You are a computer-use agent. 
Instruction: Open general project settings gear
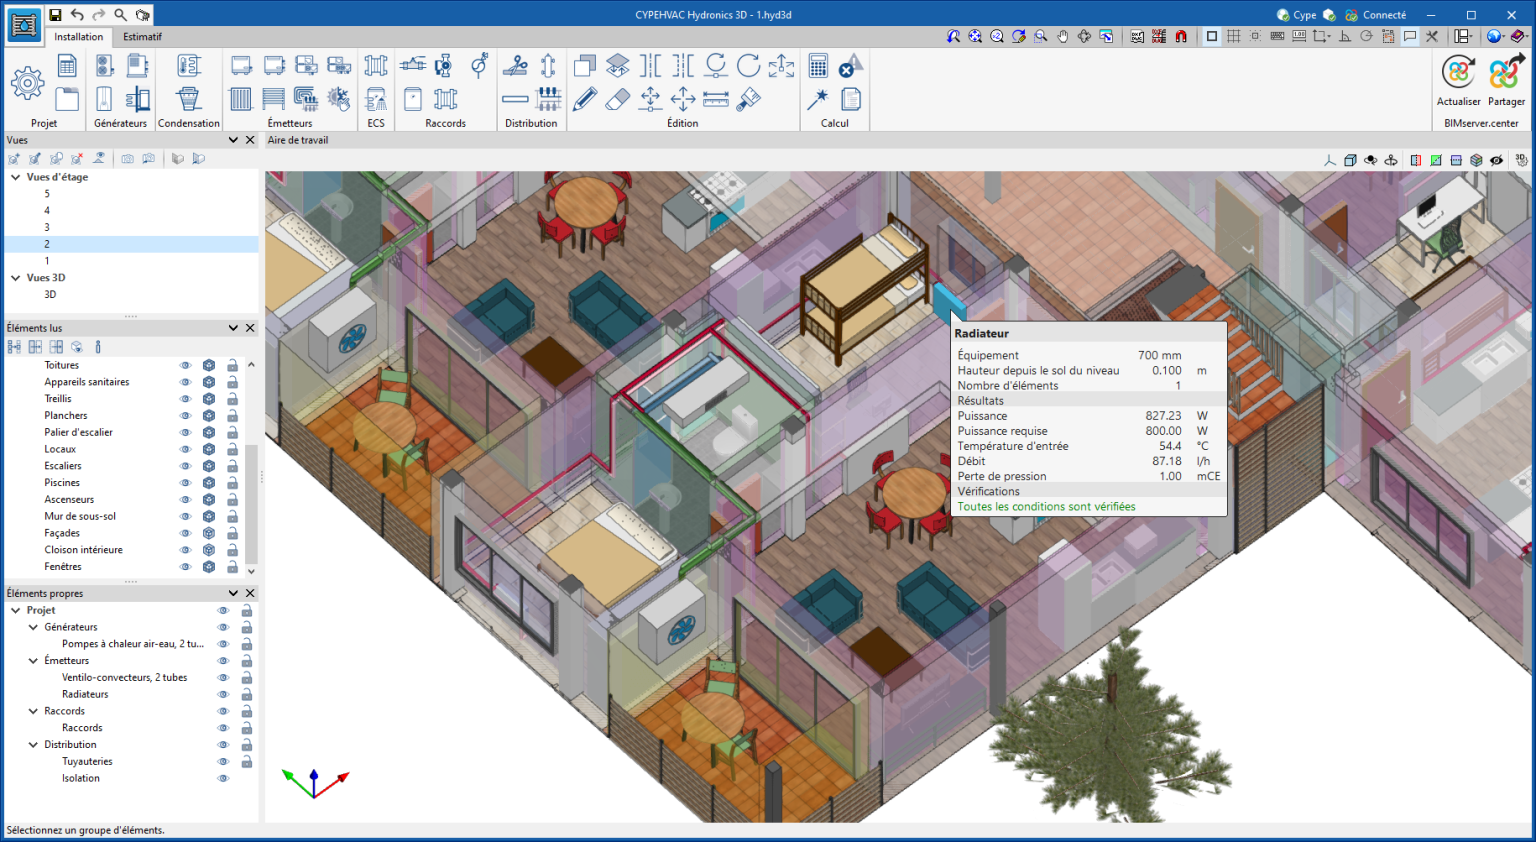coord(27,83)
